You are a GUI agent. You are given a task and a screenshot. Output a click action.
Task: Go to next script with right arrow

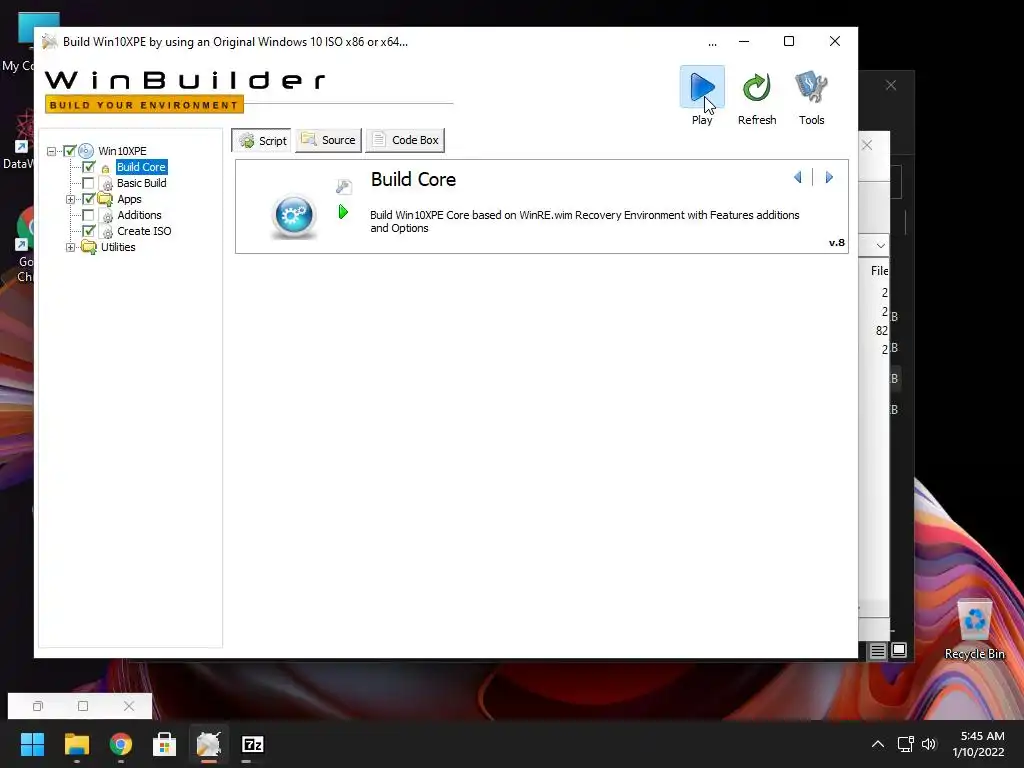coord(829,177)
